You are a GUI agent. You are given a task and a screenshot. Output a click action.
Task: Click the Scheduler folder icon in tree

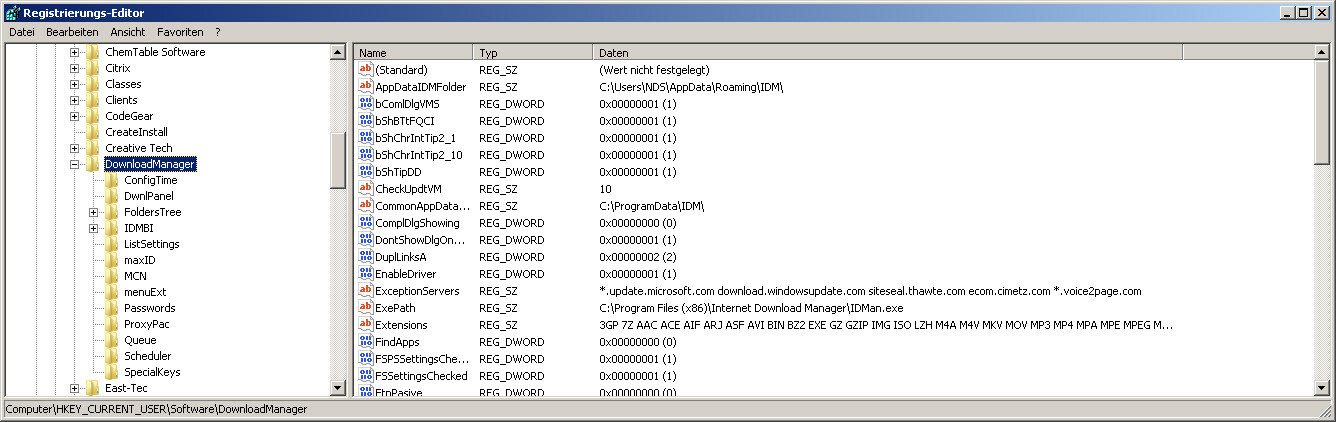112,356
